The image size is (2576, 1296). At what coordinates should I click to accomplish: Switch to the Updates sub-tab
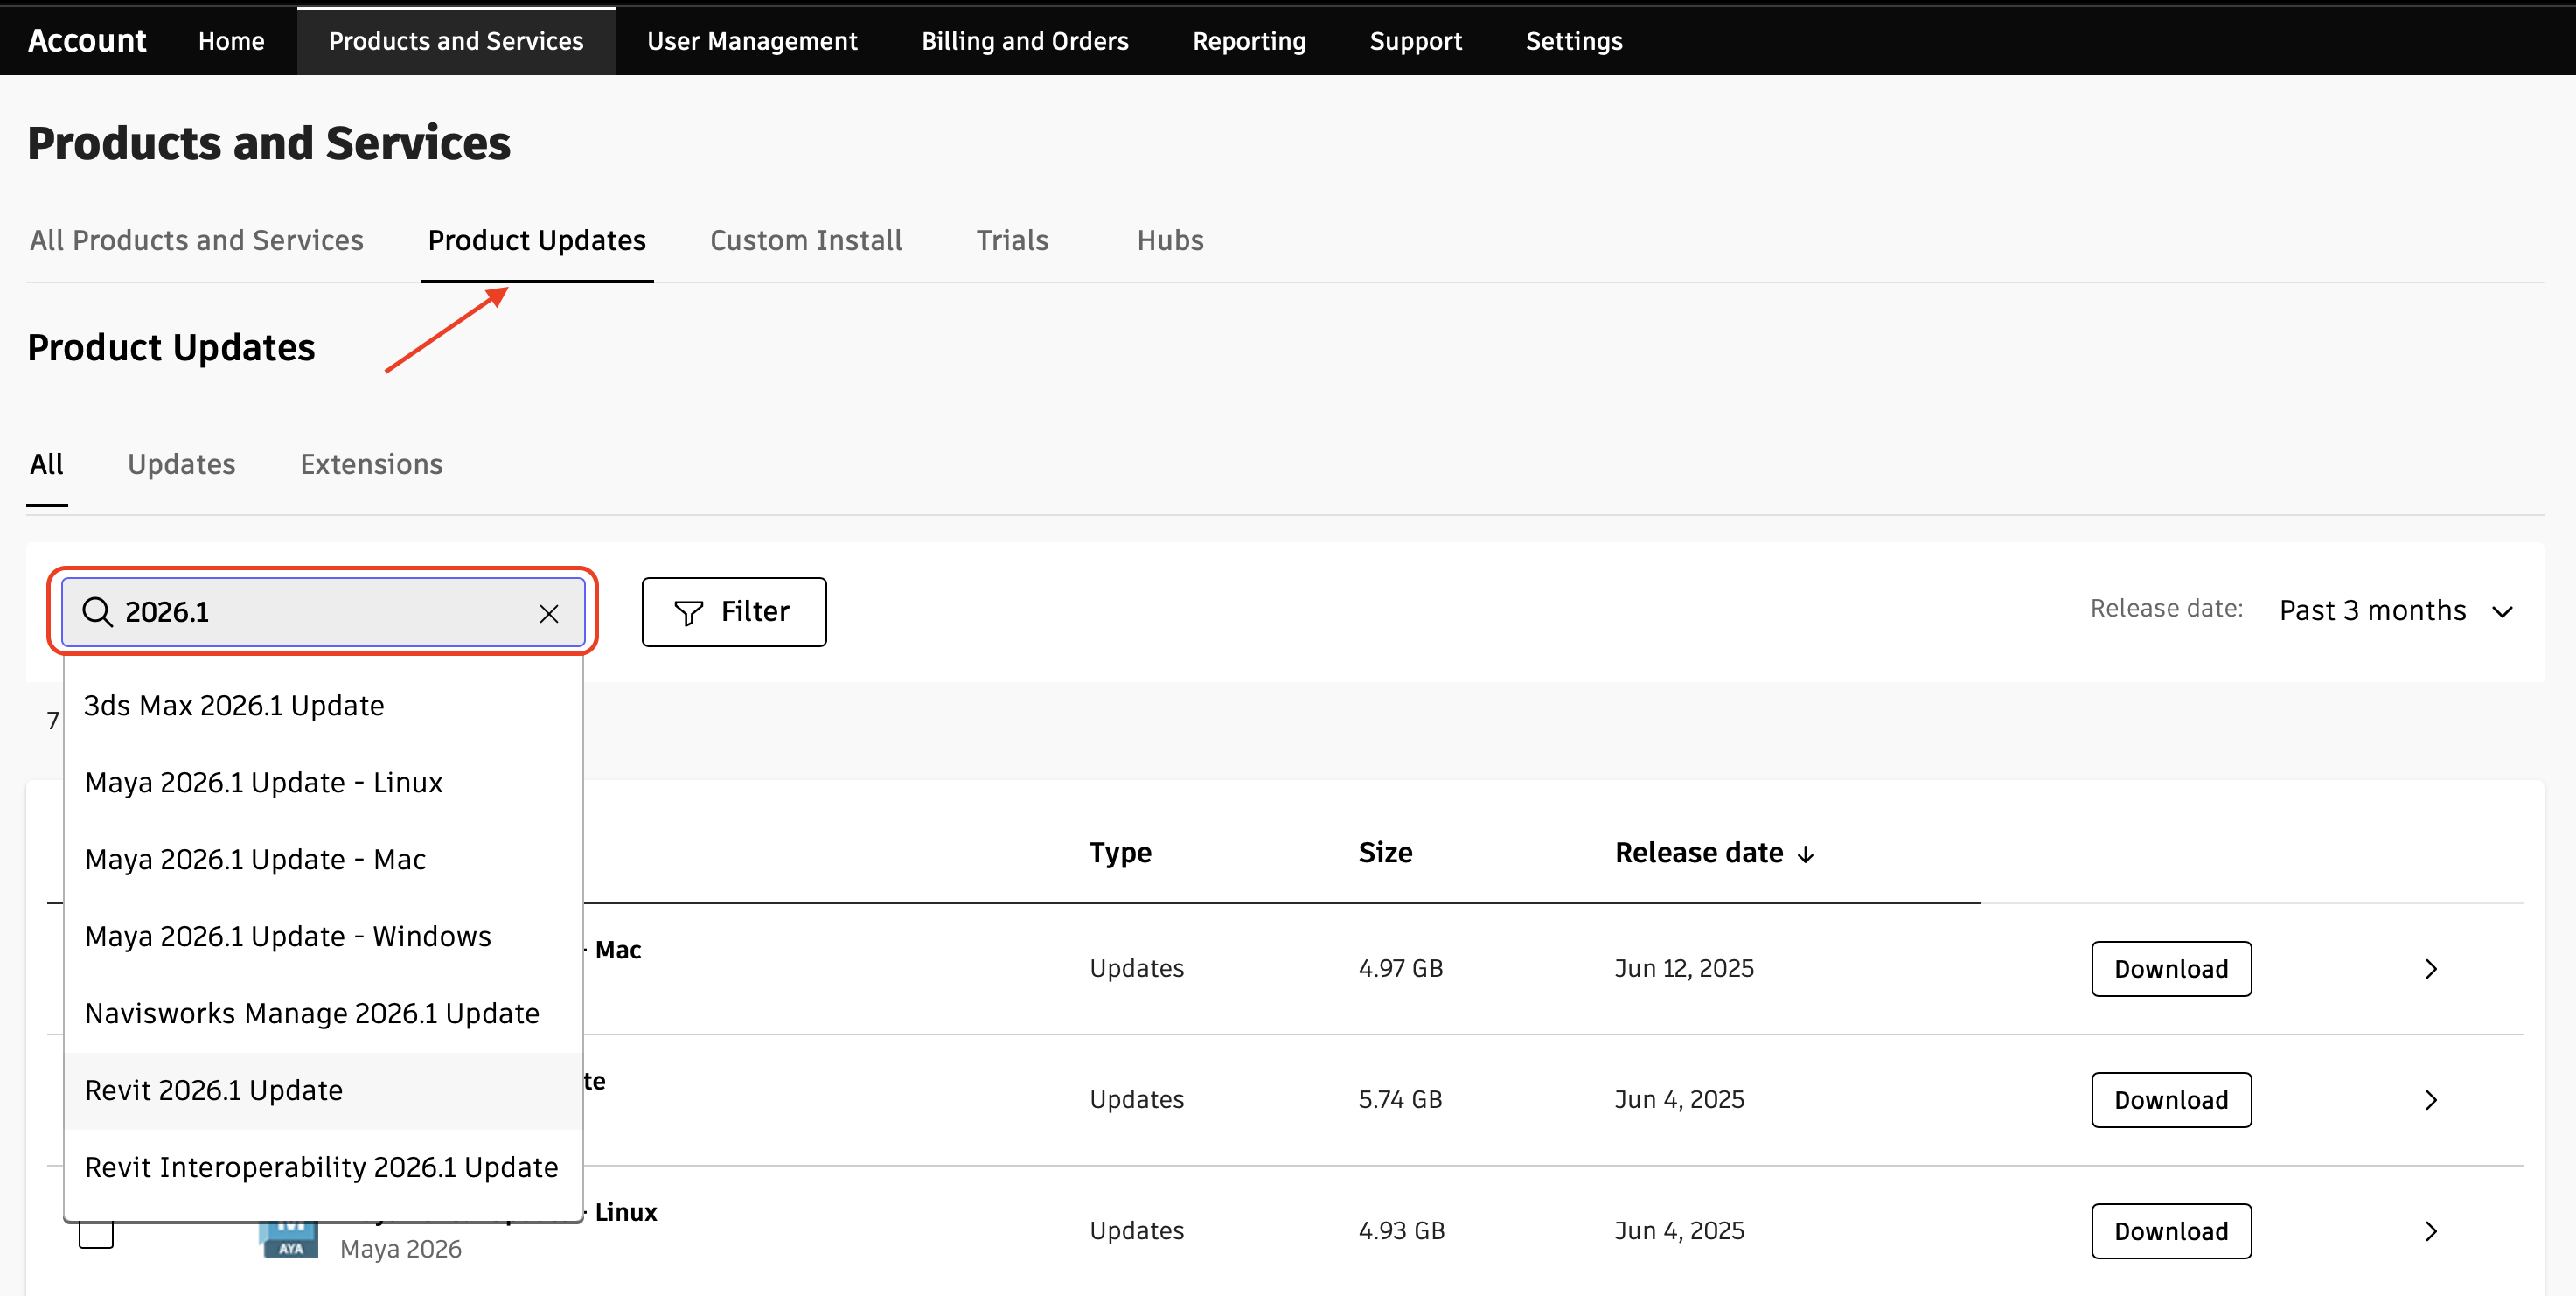(x=181, y=464)
